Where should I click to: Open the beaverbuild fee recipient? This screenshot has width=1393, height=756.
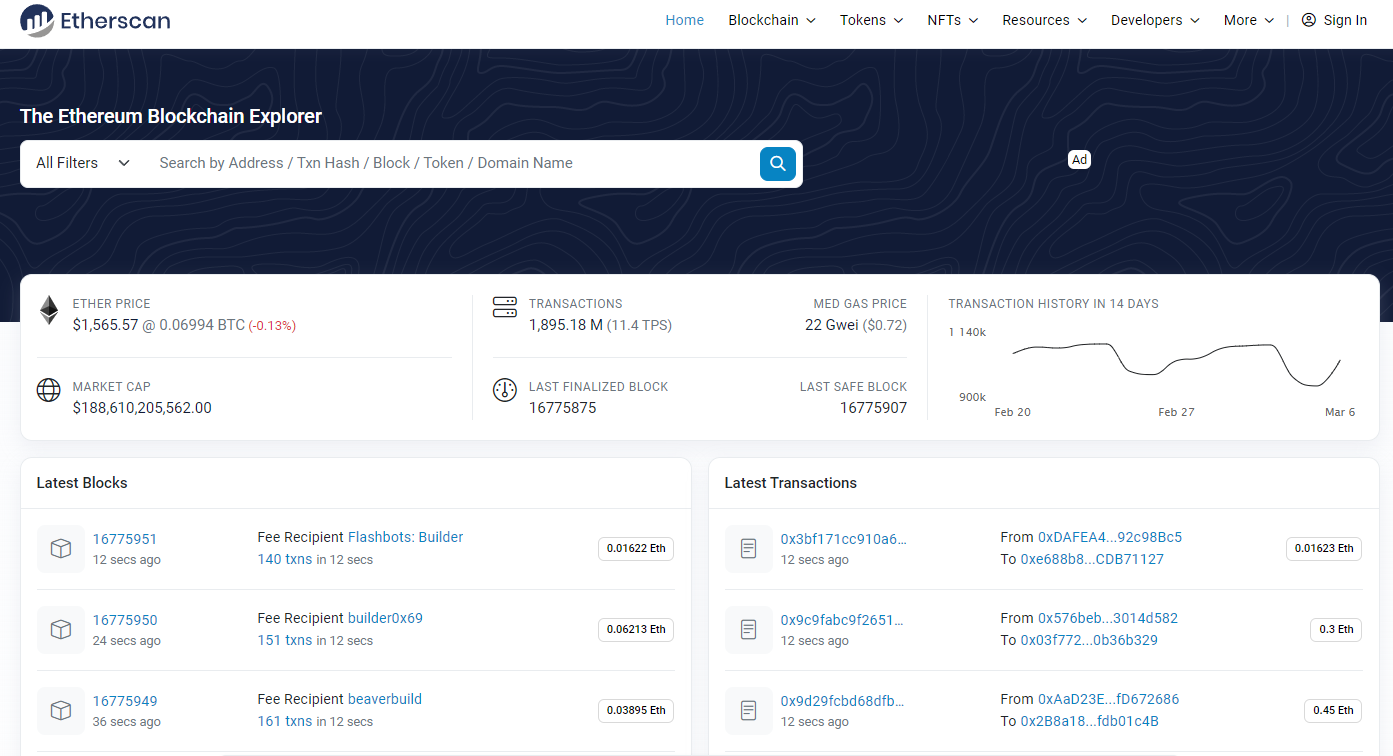pos(385,699)
